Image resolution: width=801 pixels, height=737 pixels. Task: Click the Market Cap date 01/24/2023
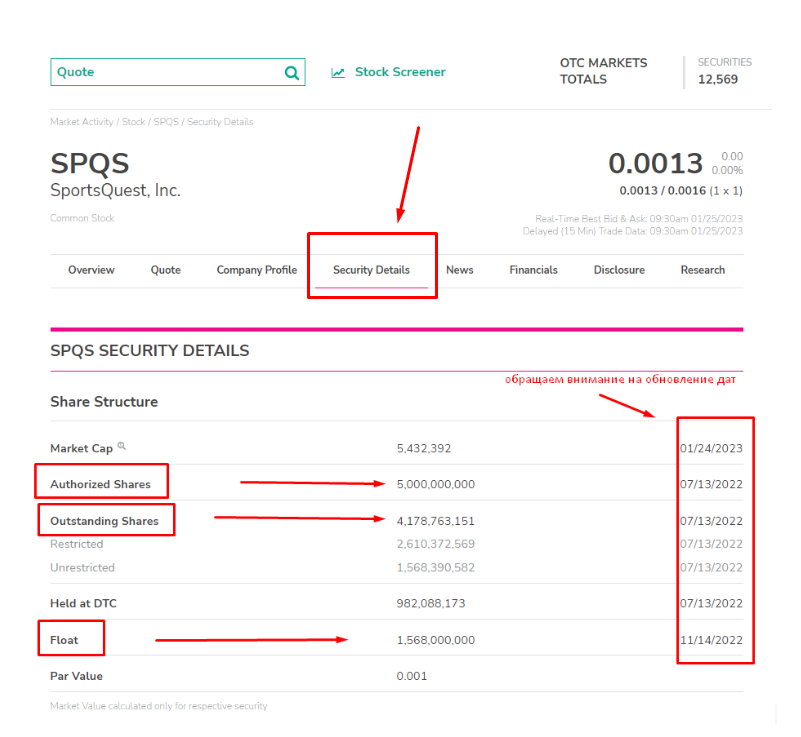pos(711,448)
